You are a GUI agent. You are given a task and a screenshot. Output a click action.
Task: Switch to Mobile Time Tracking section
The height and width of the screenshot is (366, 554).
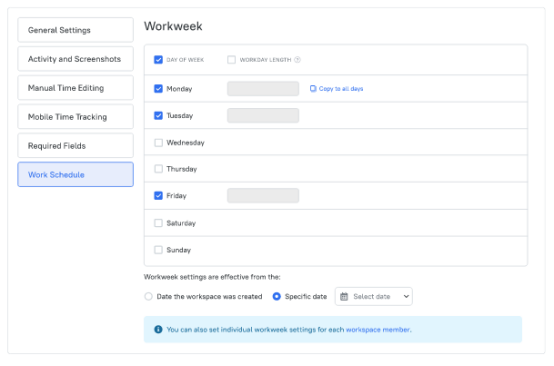(75, 117)
